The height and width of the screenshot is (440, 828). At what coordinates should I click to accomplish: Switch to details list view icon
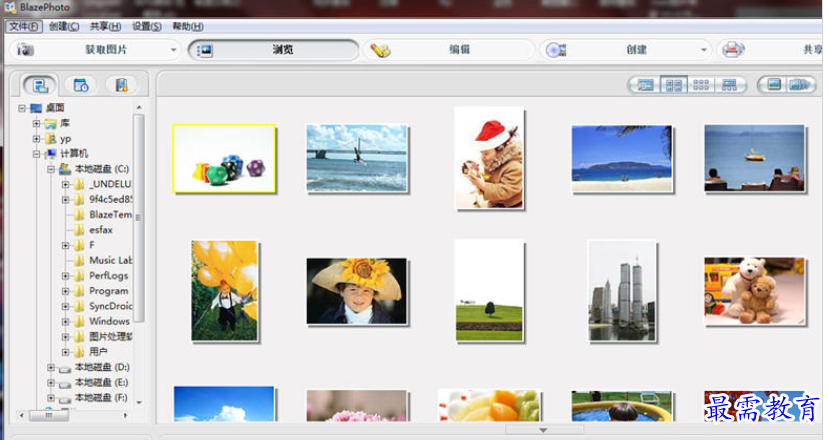point(729,85)
